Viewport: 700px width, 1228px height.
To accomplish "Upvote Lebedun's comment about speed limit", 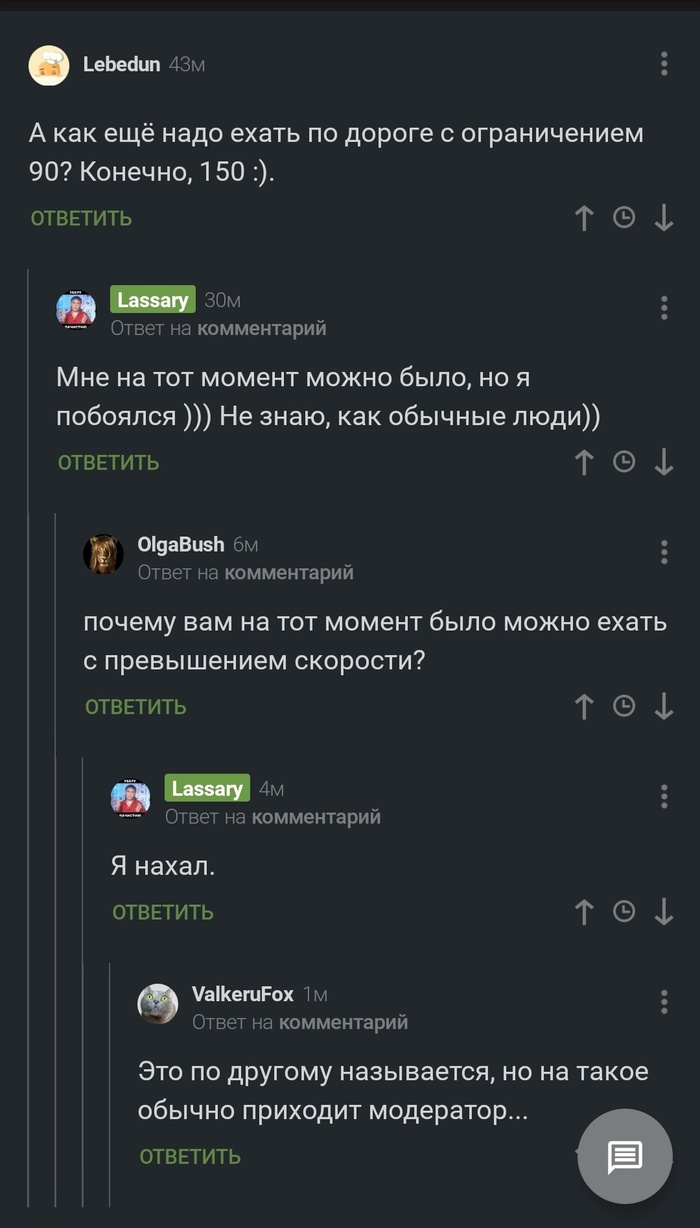I will pyautogui.click(x=585, y=218).
